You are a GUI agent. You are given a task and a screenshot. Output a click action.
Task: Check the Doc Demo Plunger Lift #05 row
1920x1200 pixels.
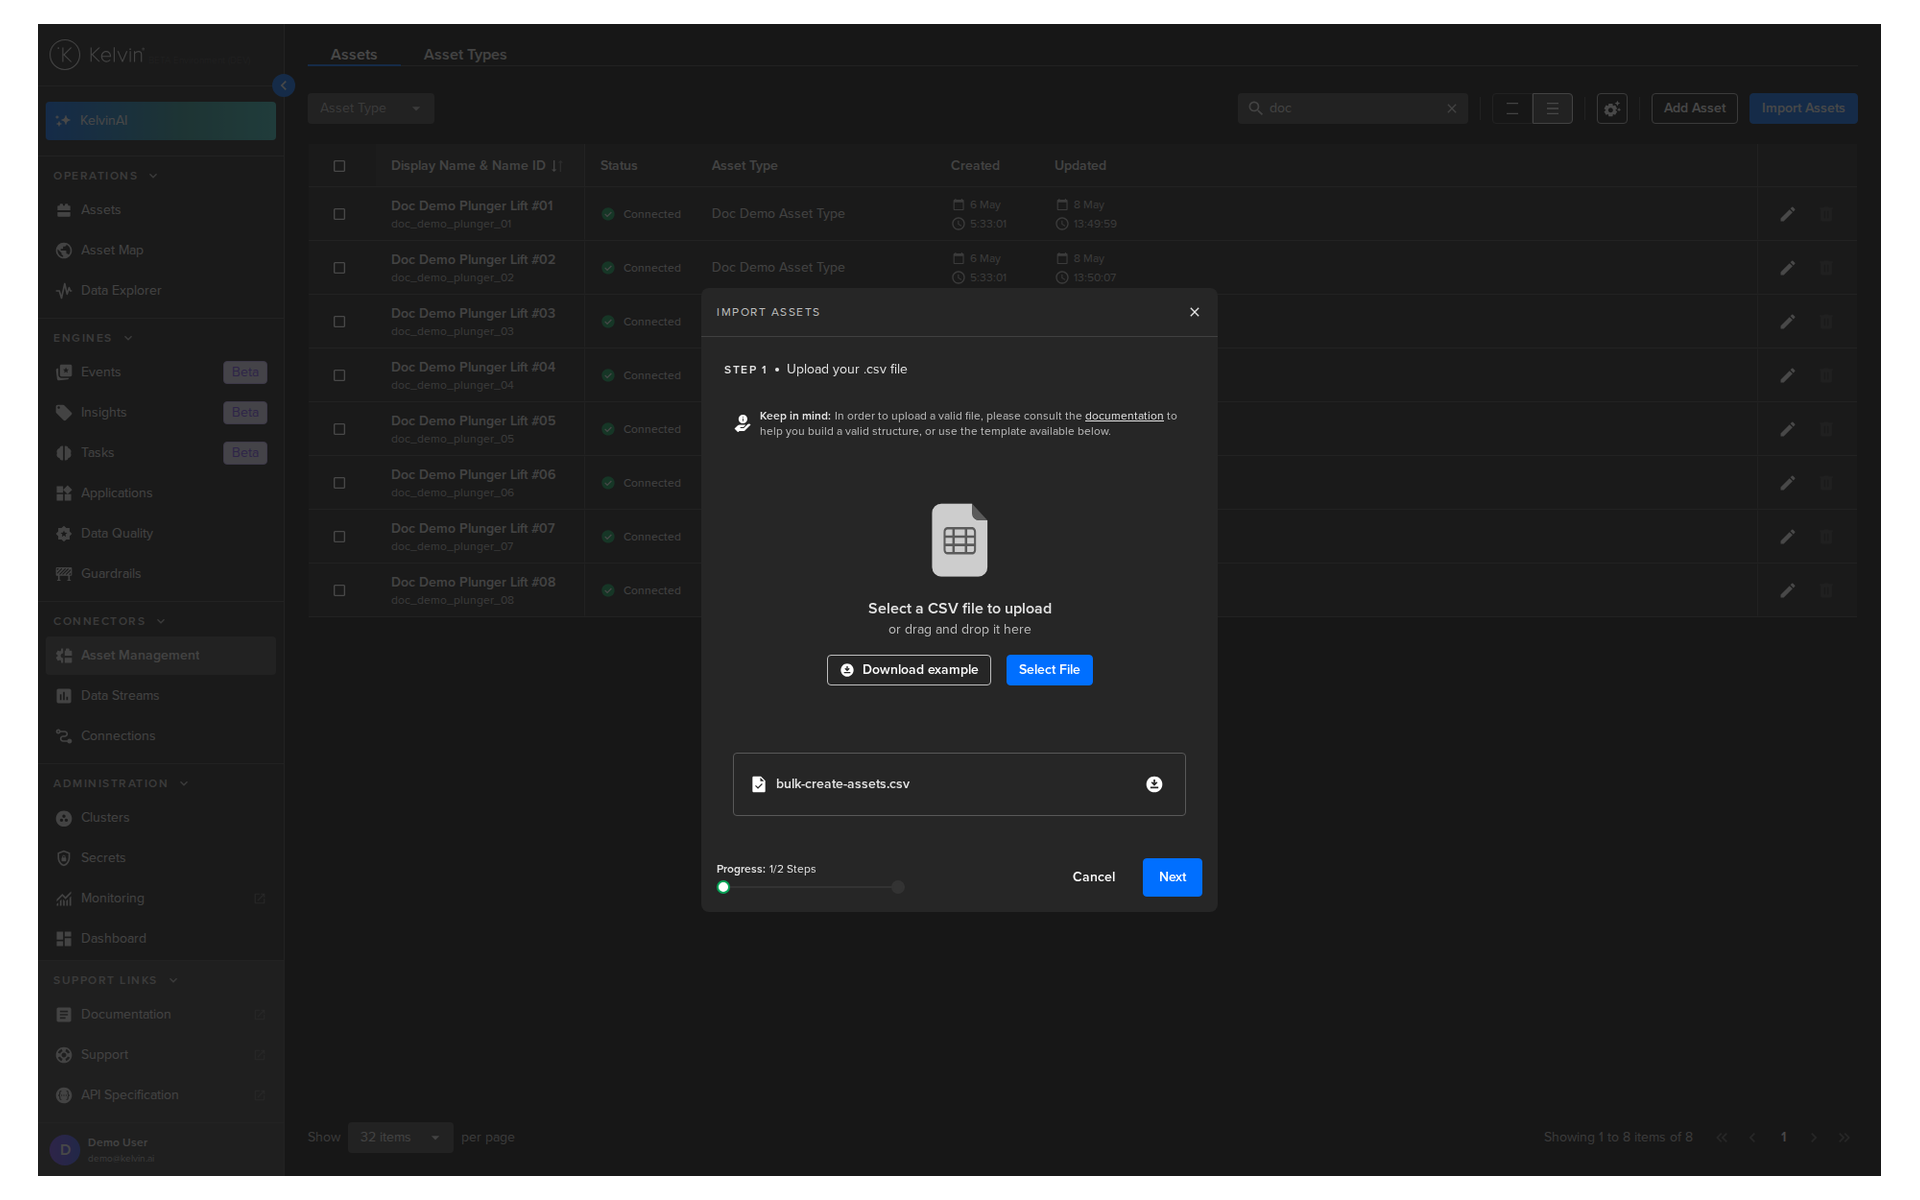click(339, 429)
